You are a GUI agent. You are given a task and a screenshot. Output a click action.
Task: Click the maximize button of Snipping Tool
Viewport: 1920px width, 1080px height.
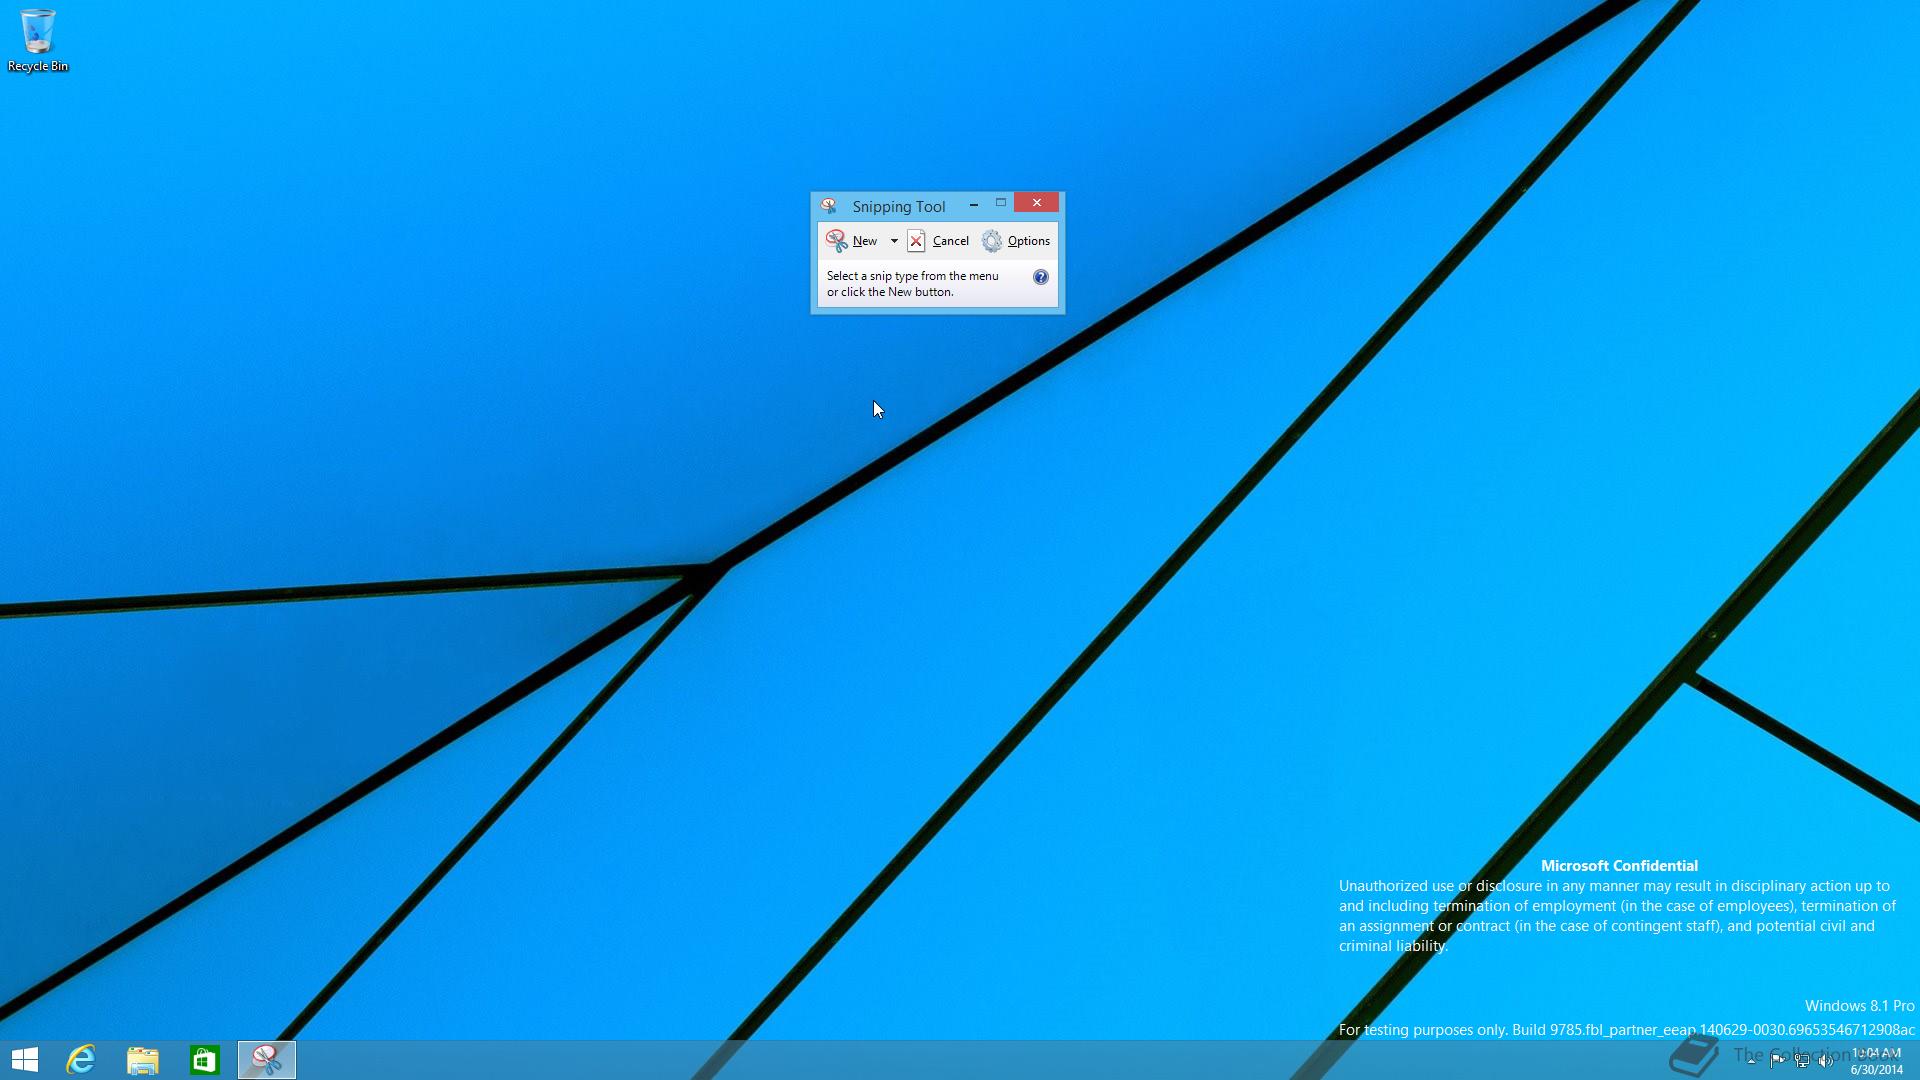(x=1001, y=203)
